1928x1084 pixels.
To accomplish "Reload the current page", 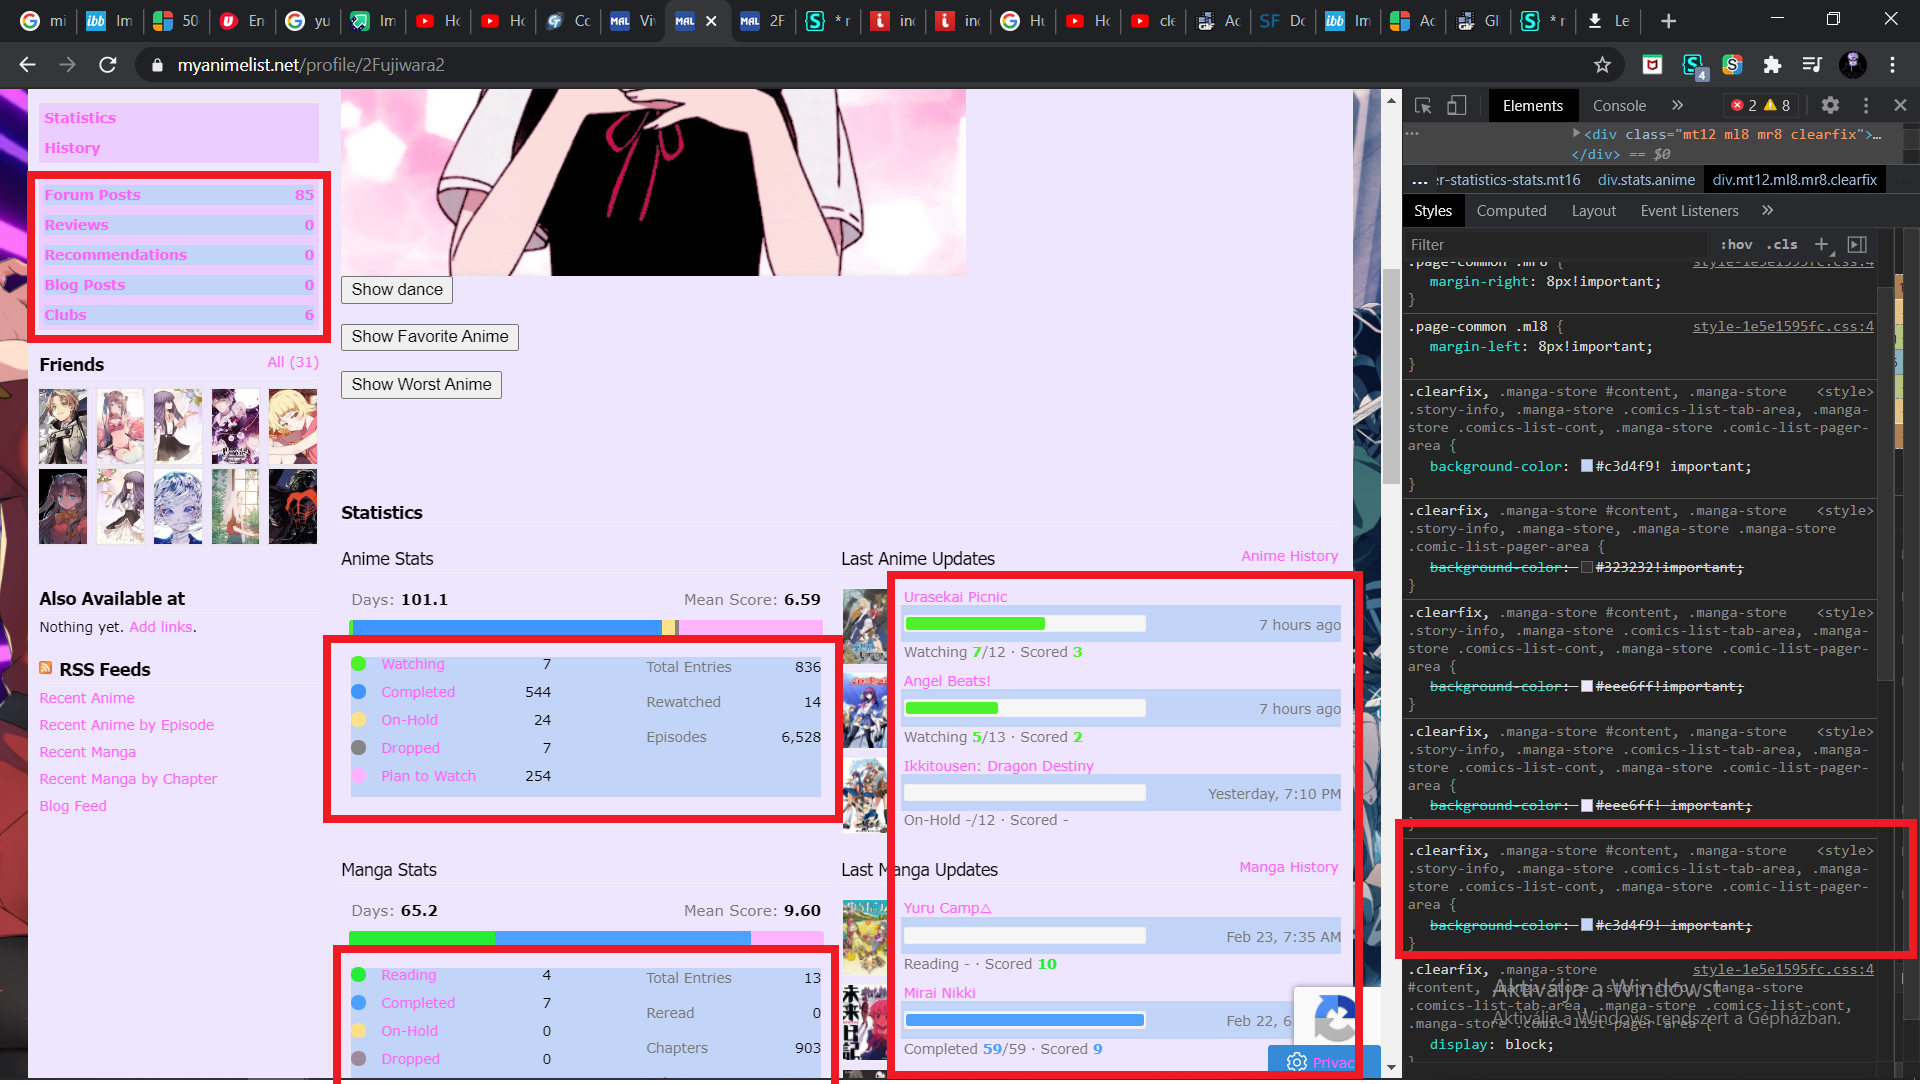I will [x=108, y=65].
